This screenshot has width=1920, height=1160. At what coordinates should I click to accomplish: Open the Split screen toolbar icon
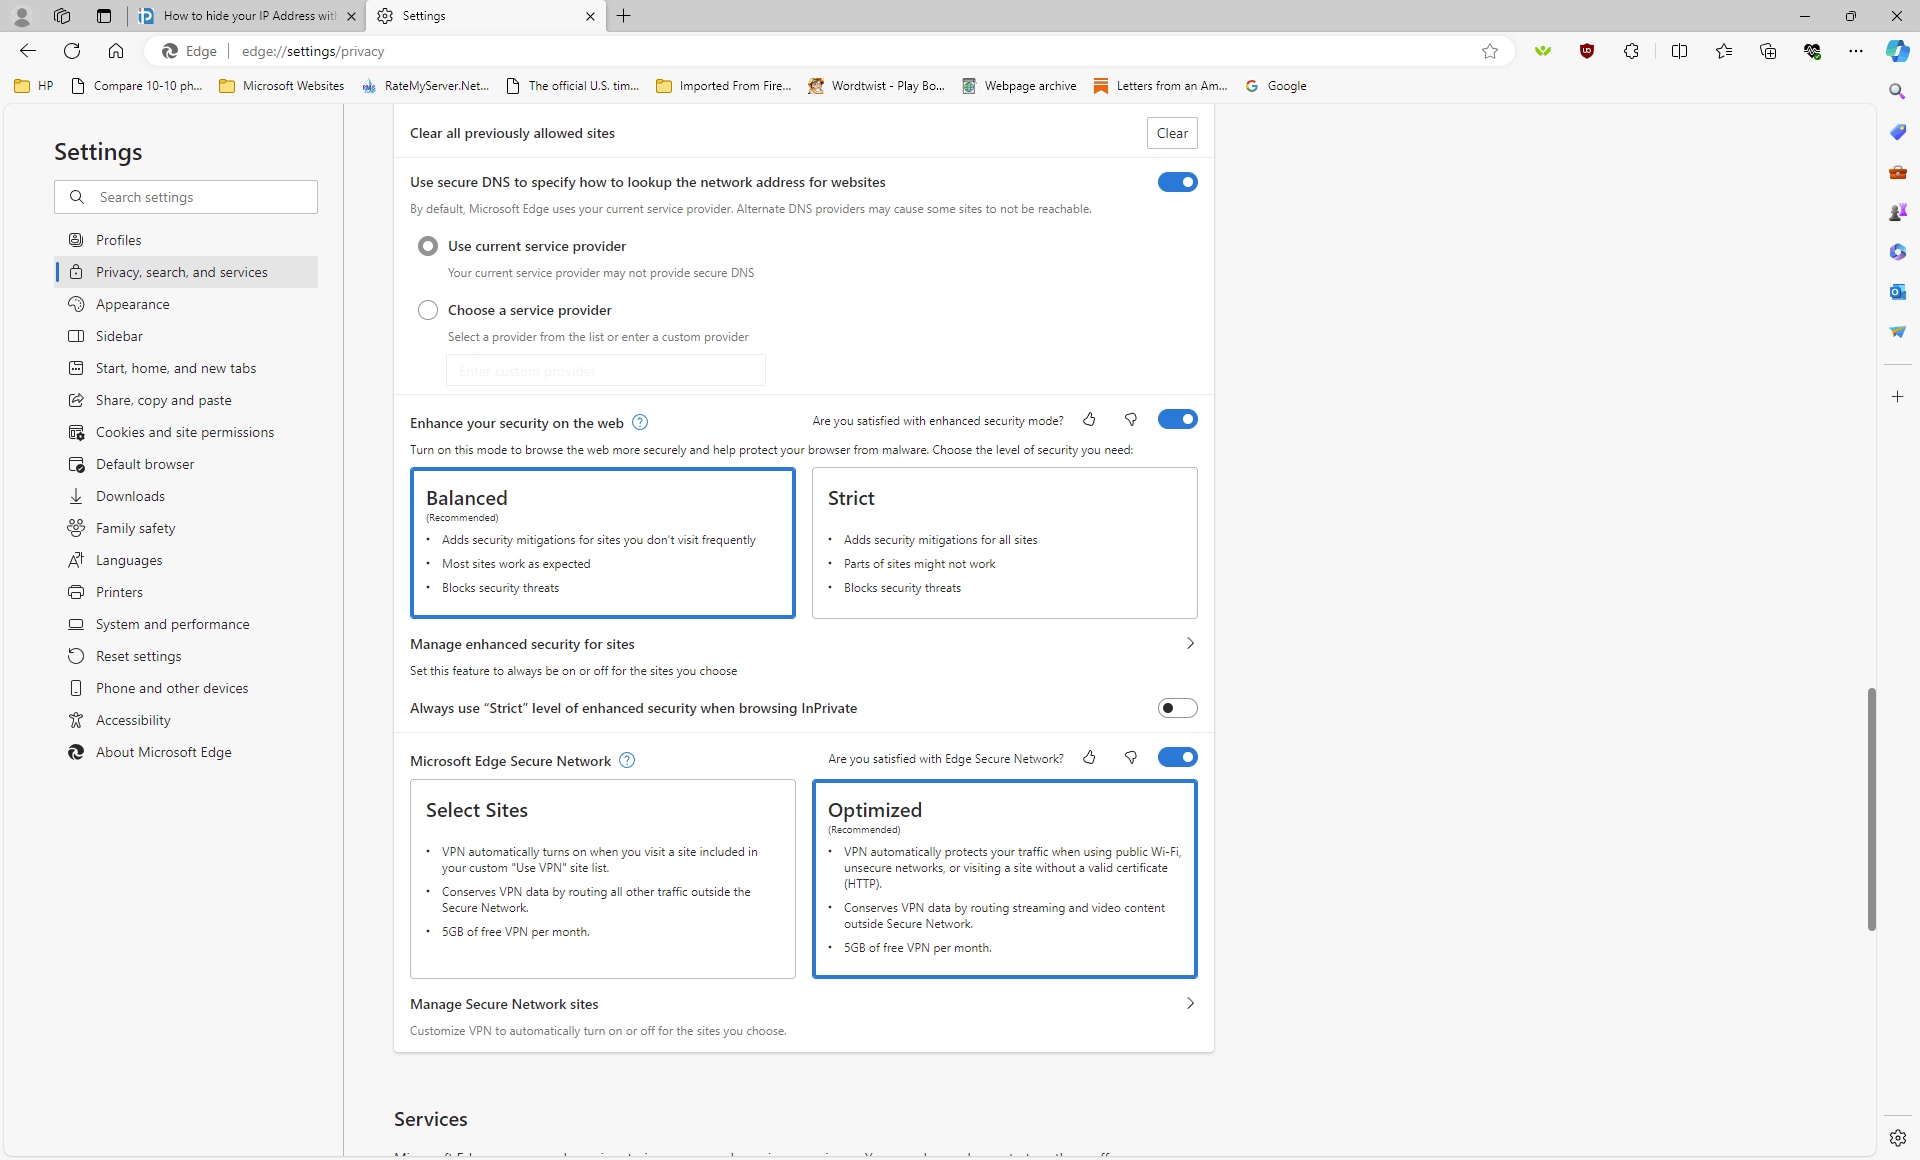[x=1679, y=51]
